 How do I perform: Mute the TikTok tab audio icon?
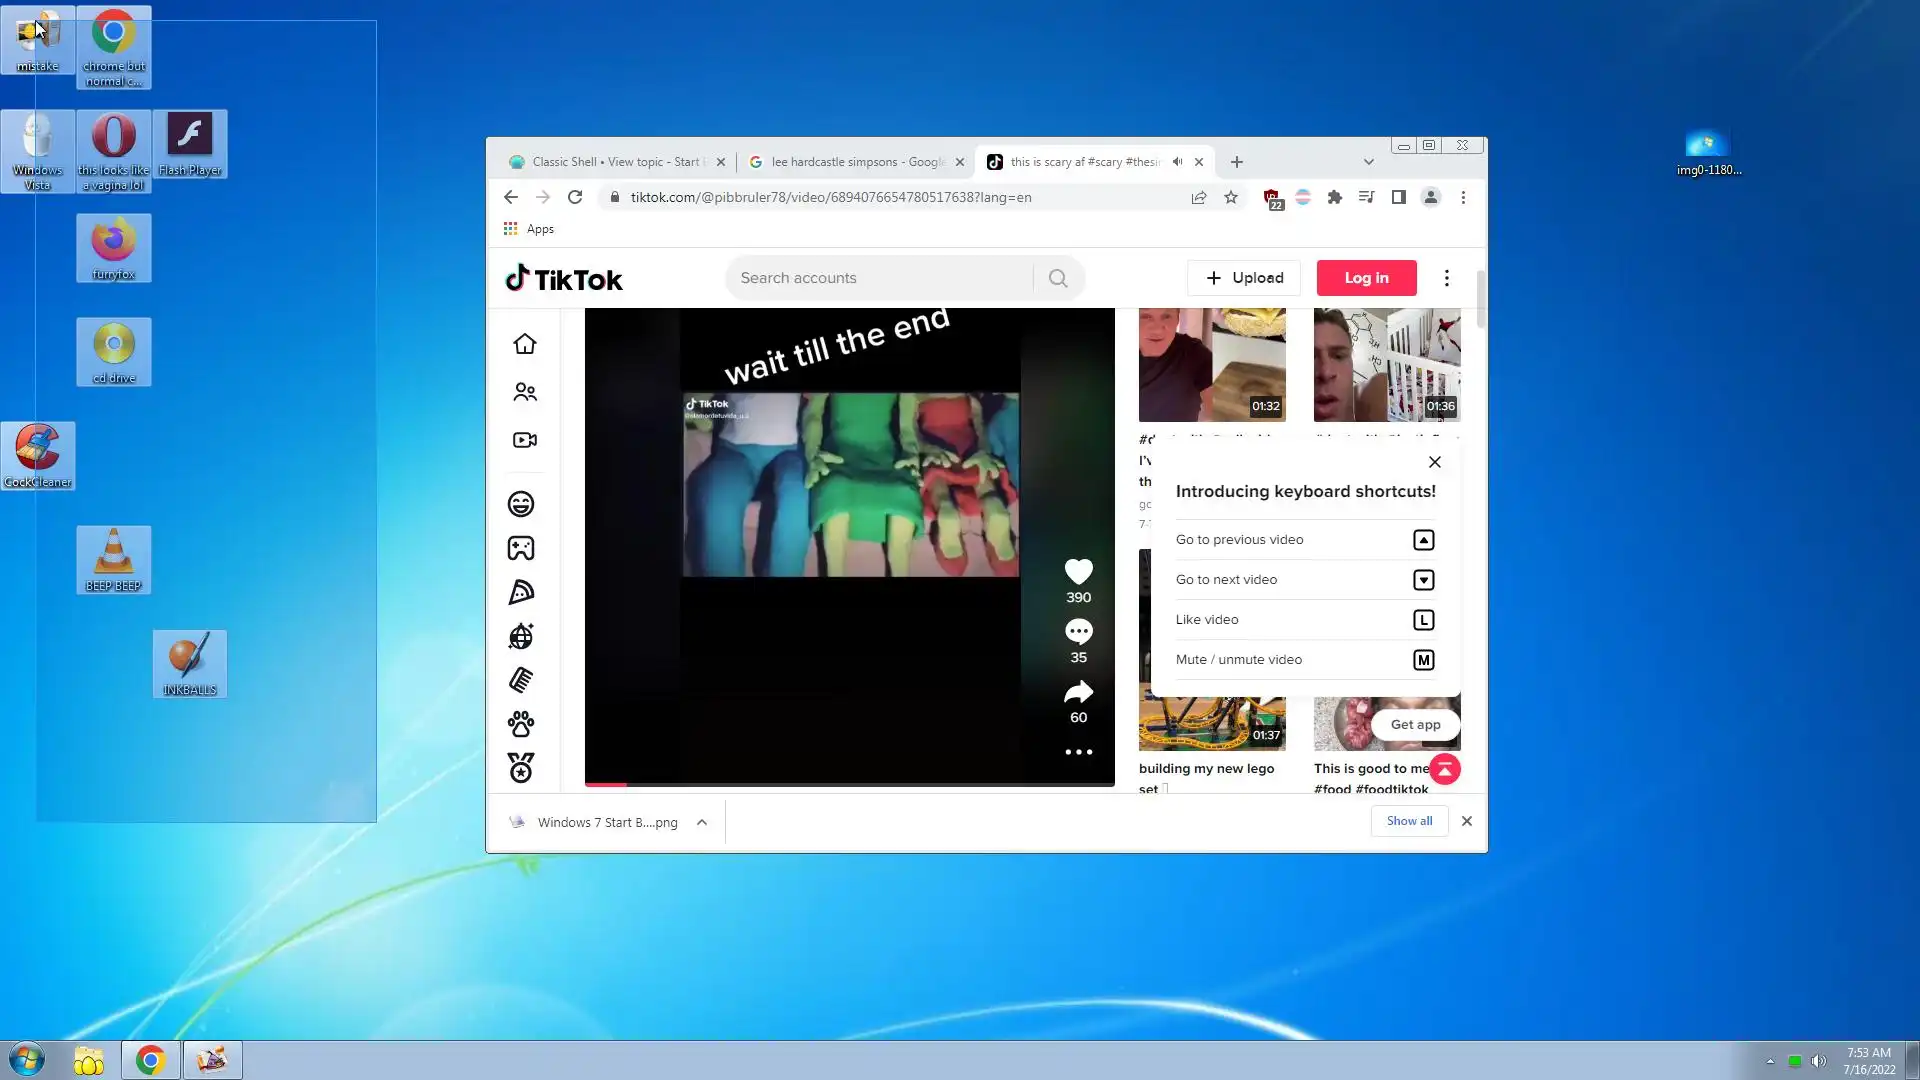[1178, 162]
